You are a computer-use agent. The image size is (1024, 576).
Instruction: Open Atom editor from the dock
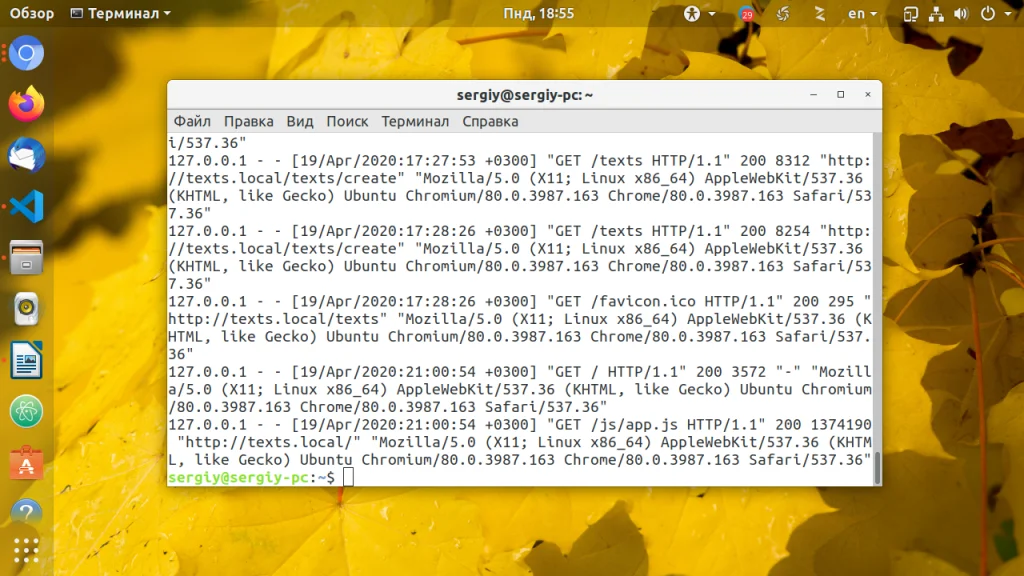26,411
